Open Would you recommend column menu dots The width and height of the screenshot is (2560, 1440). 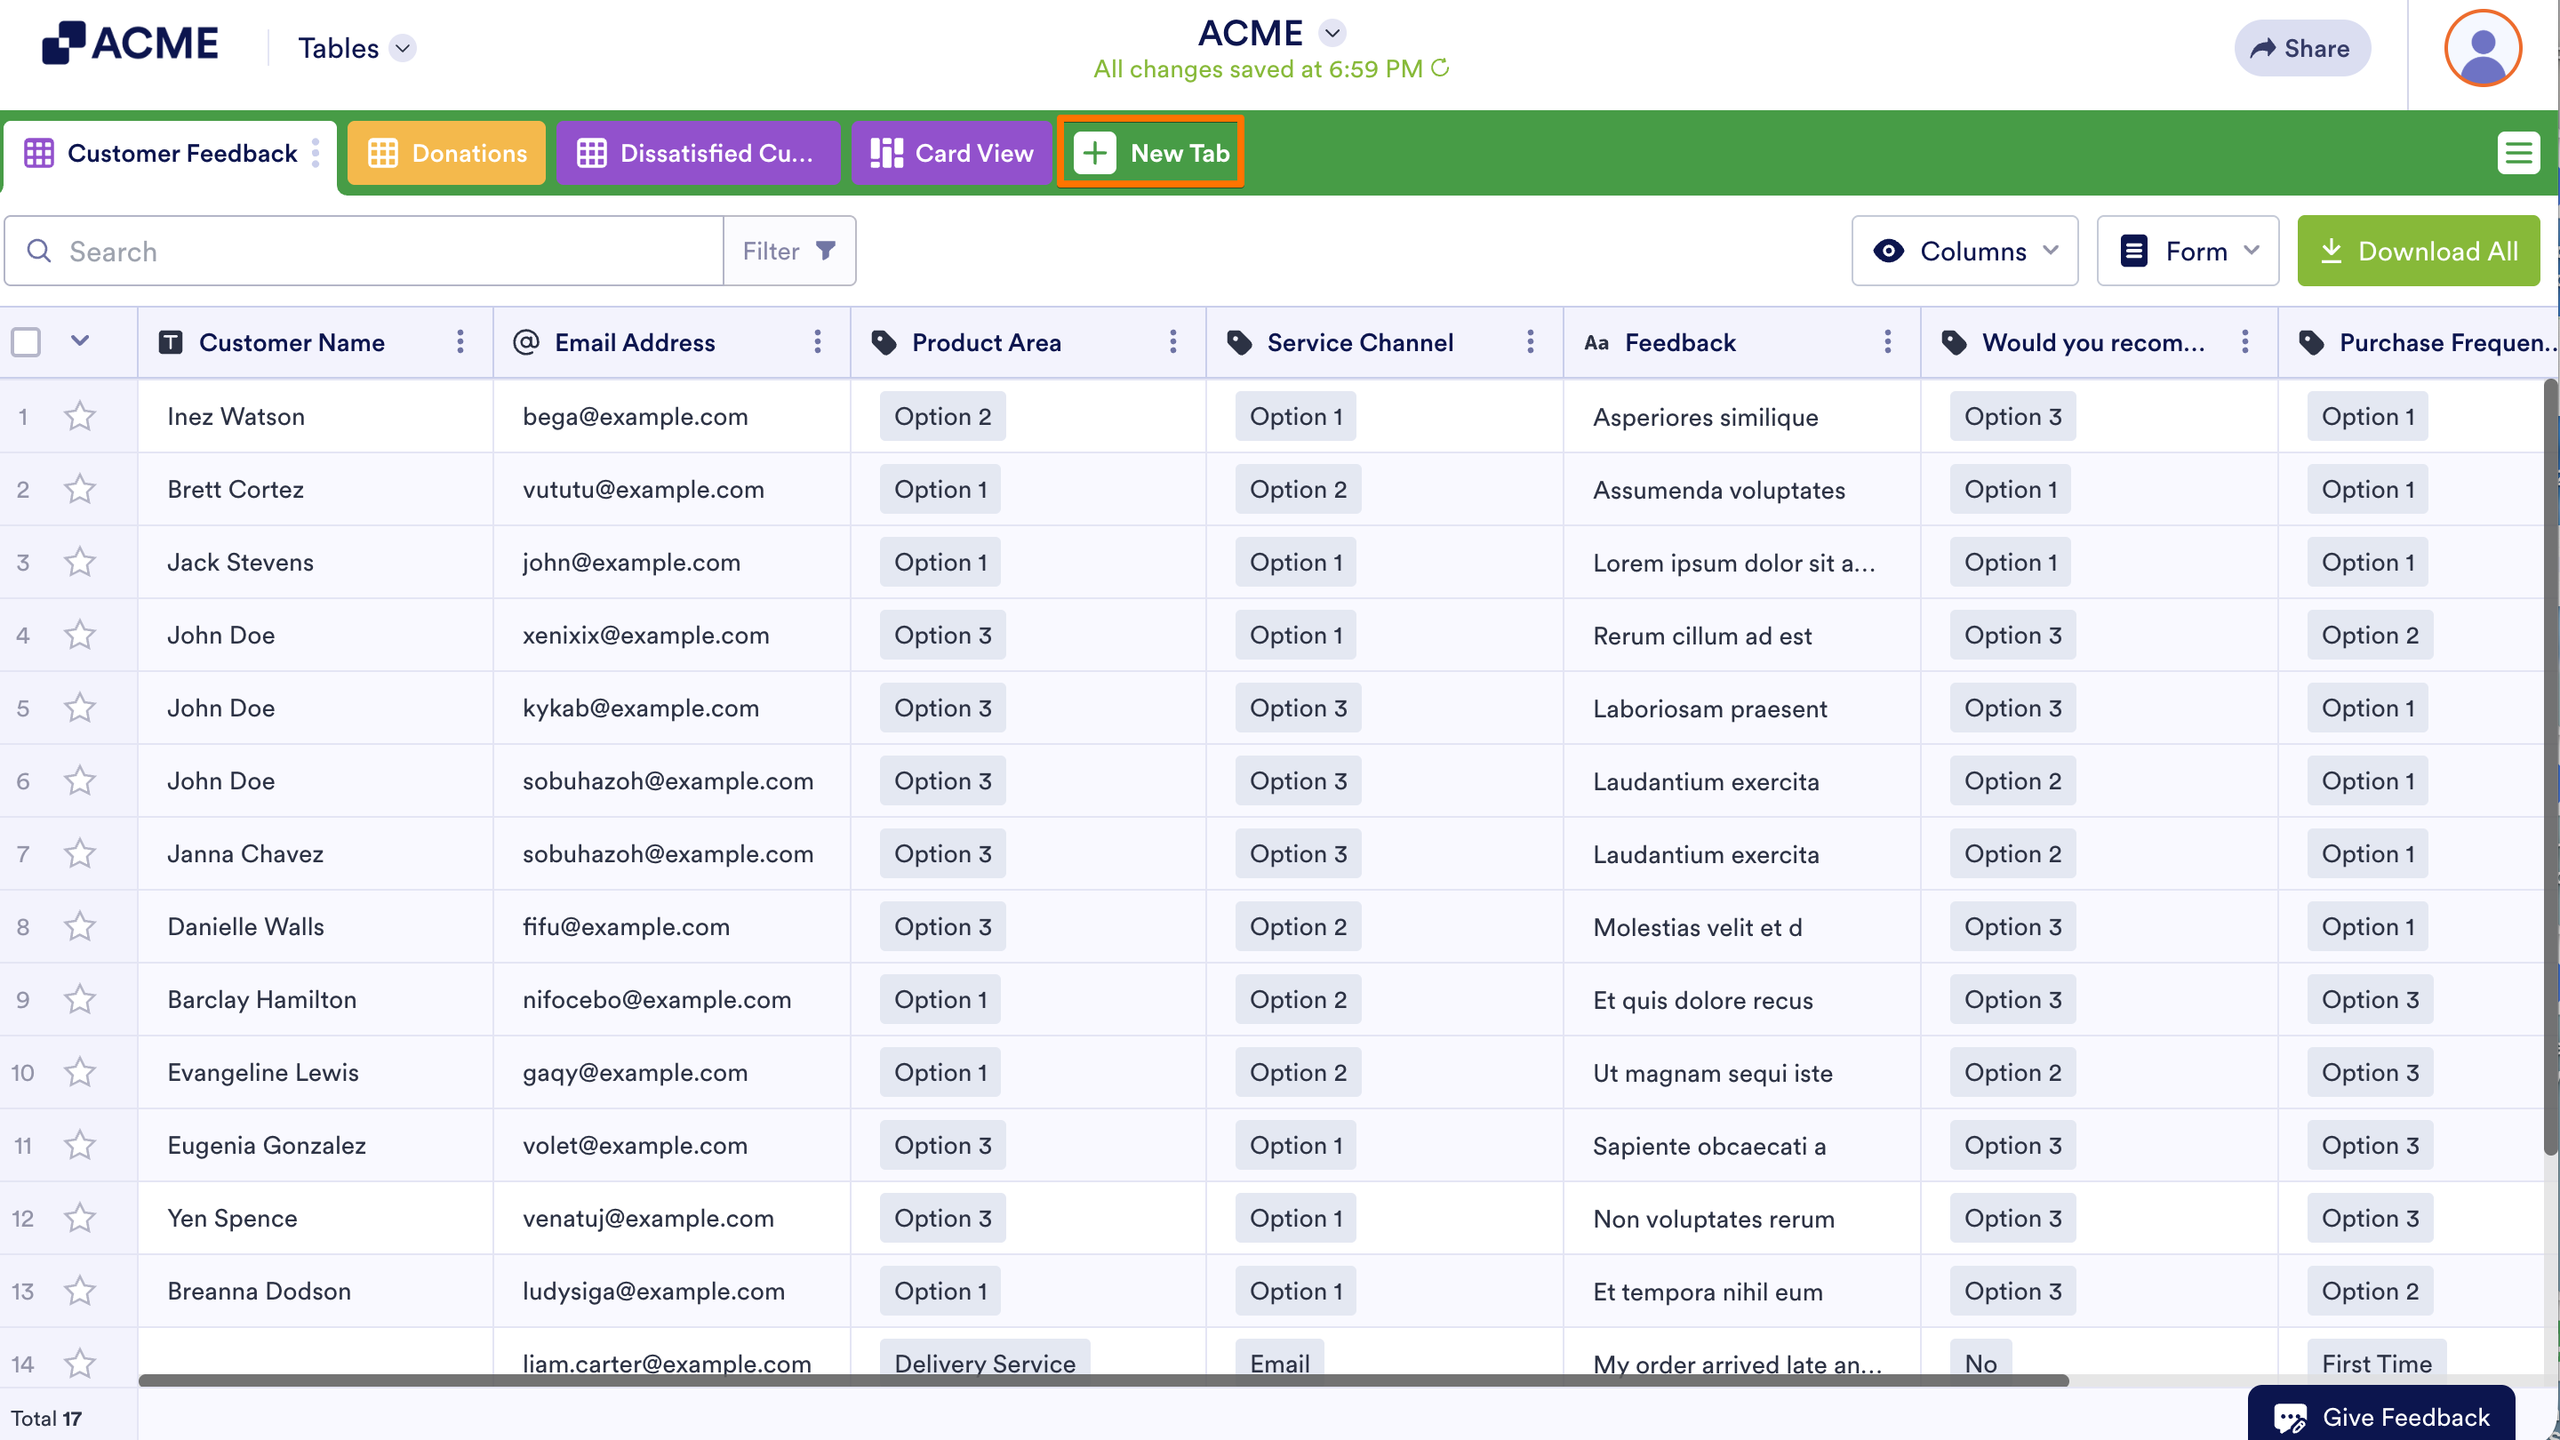(x=2245, y=342)
